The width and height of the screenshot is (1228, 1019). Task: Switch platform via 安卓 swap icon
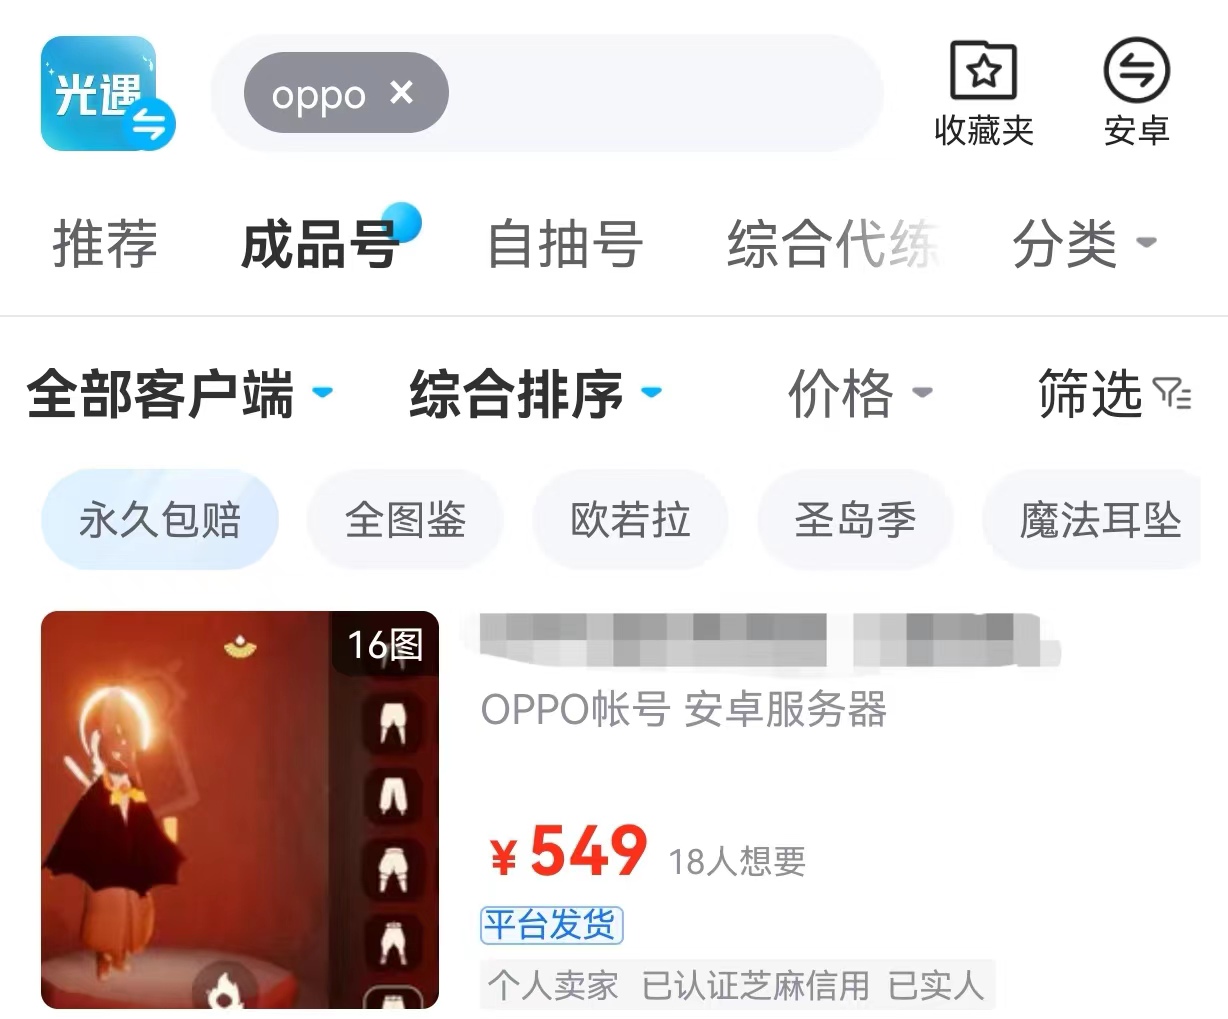[x=1136, y=93]
